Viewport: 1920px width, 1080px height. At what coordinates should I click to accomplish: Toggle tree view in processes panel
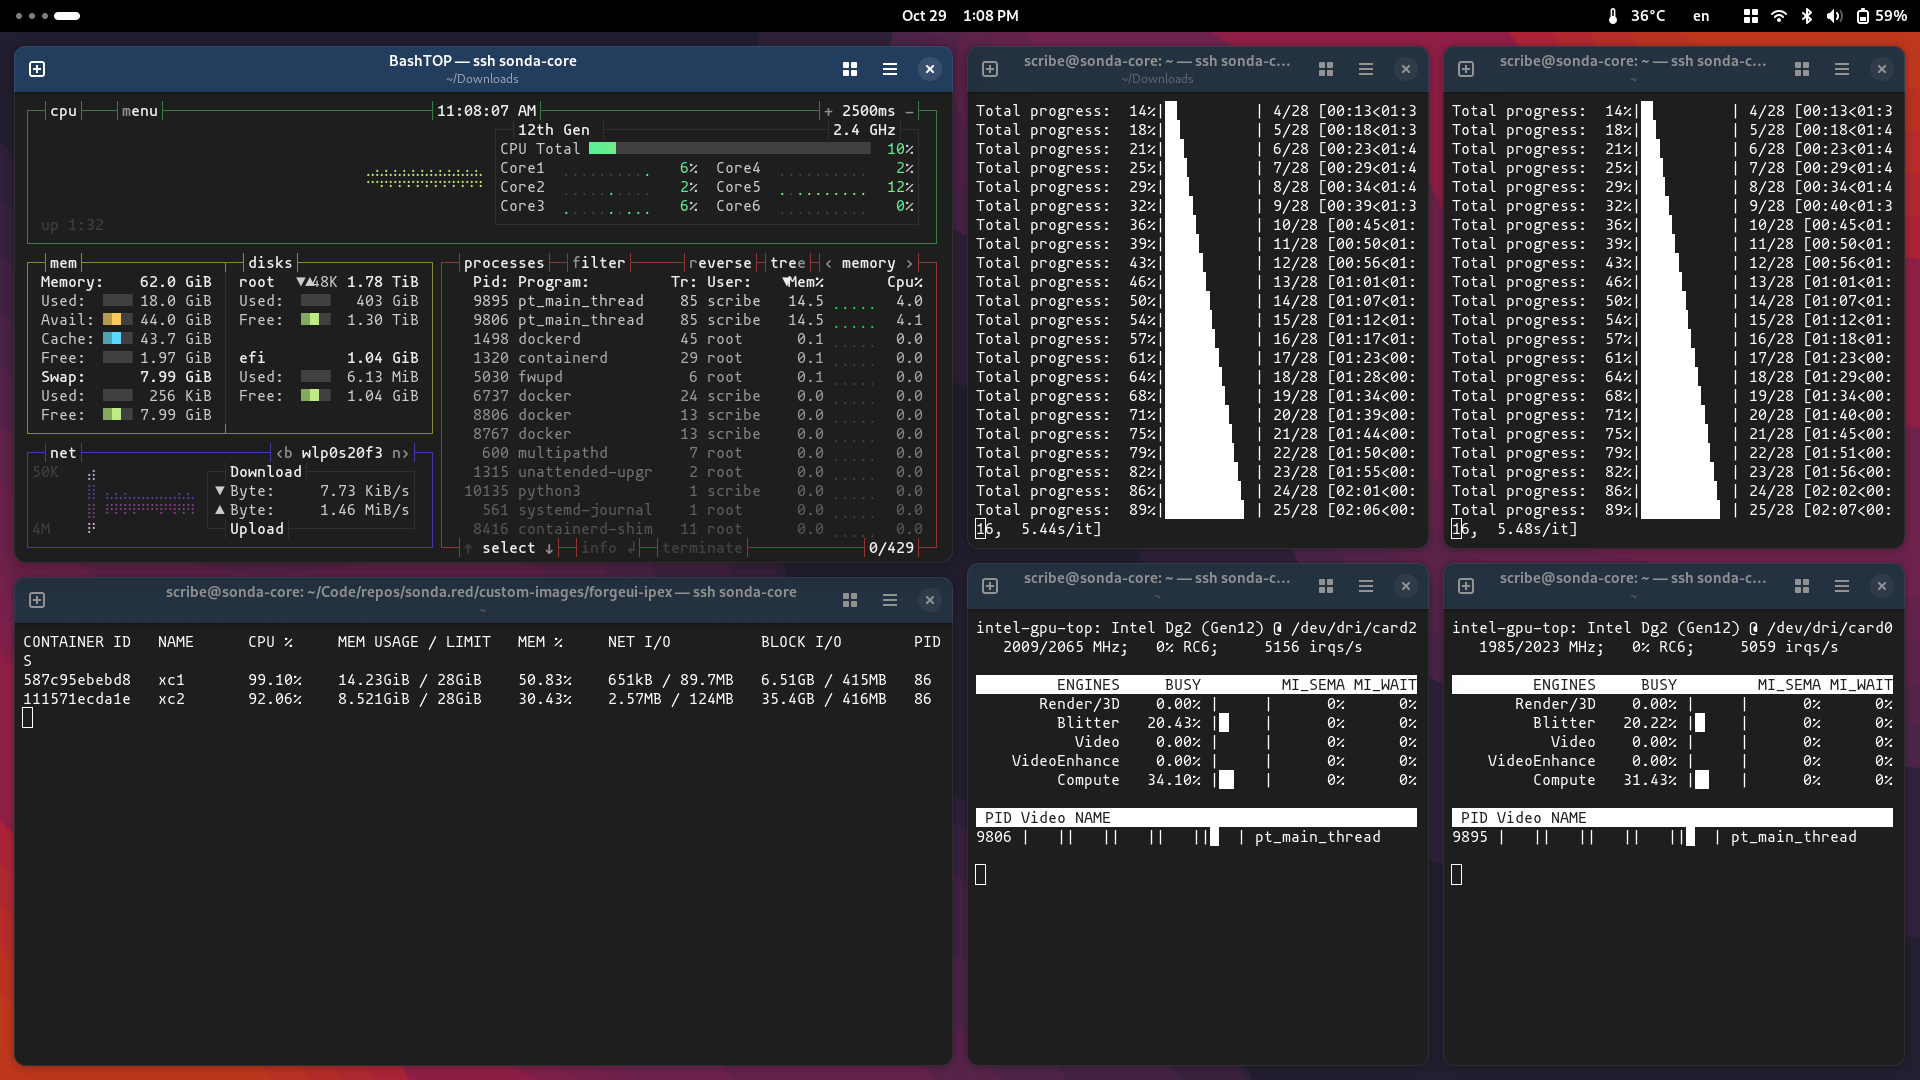tap(787, 263)
